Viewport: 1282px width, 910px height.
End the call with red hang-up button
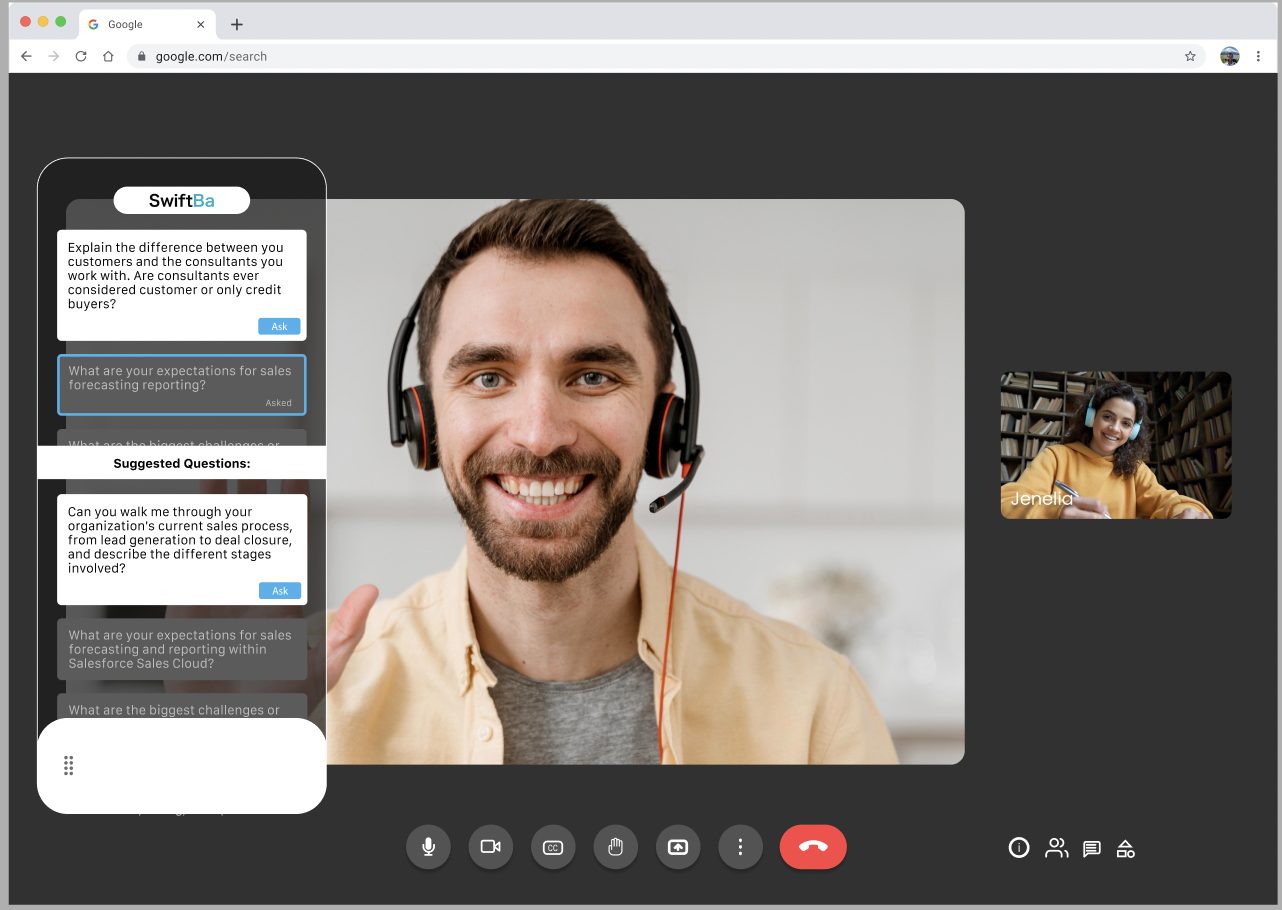tap(813, 847)
